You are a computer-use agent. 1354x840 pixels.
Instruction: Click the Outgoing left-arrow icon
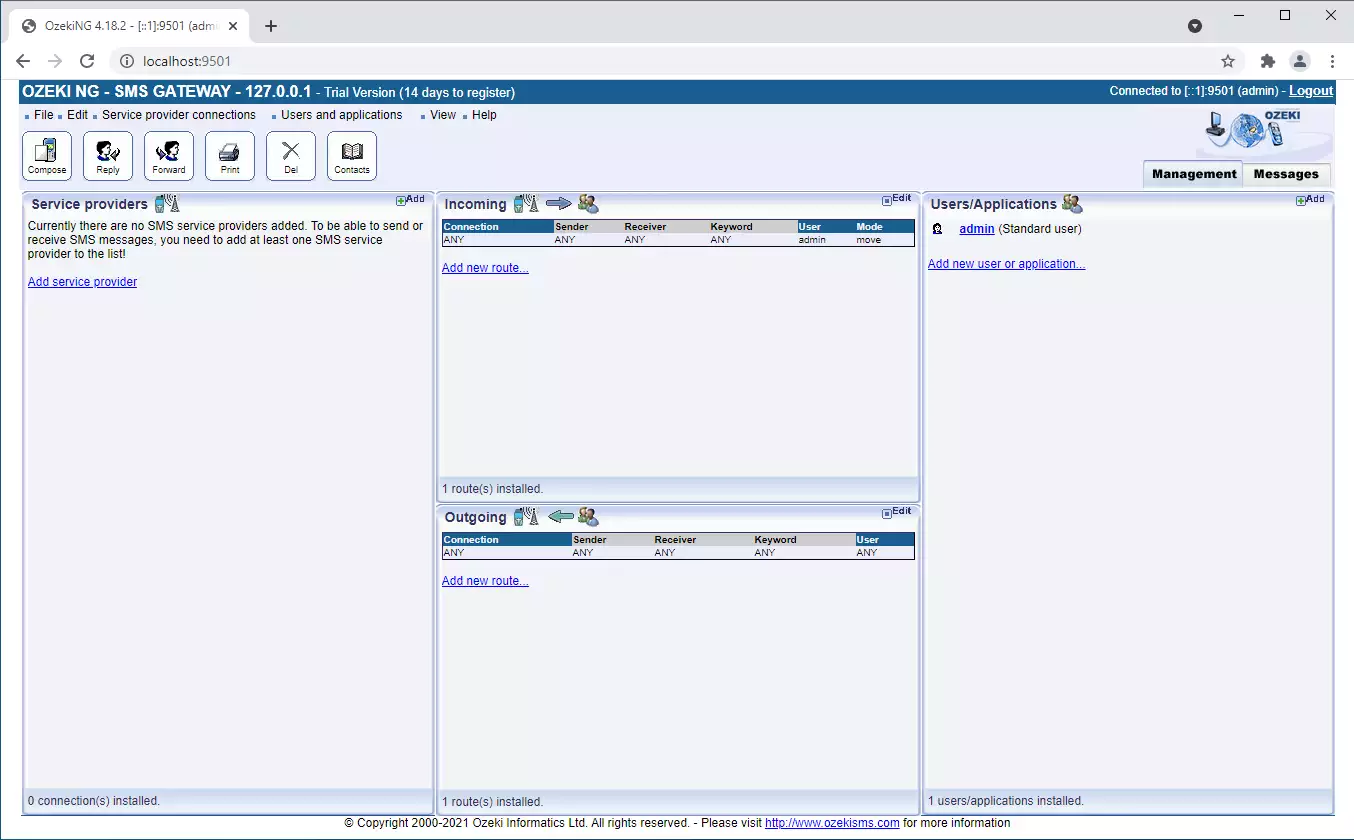pyautogui.click(x=561, y=517)
